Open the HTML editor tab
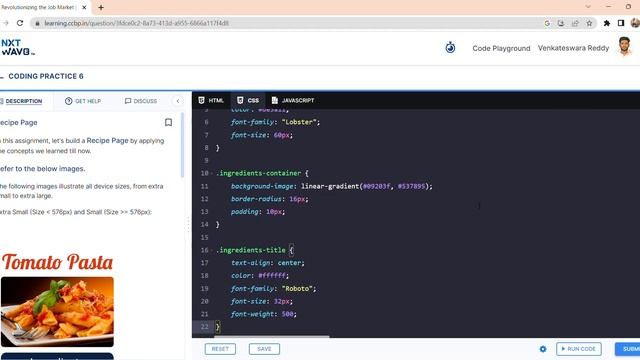Image resolution: width=640 pixels, height=360 pixels. (x=211, y=100)
